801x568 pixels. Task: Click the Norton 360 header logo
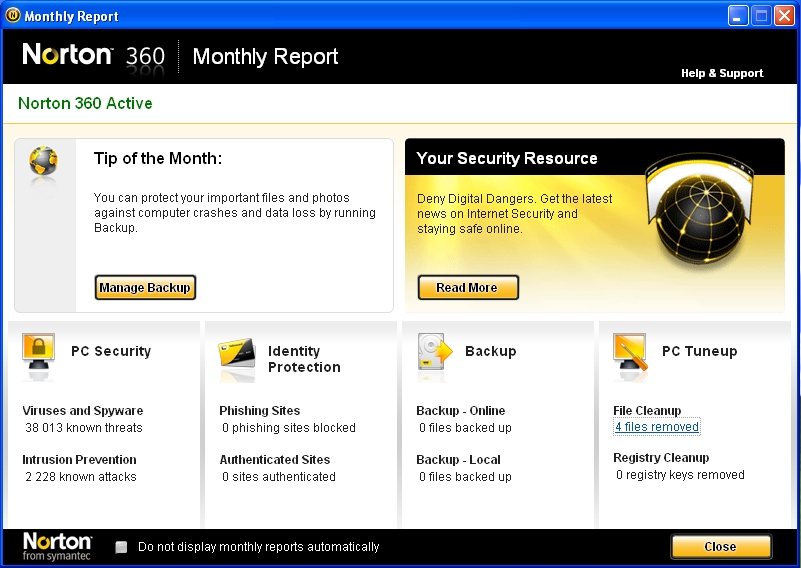coord(93,55)
